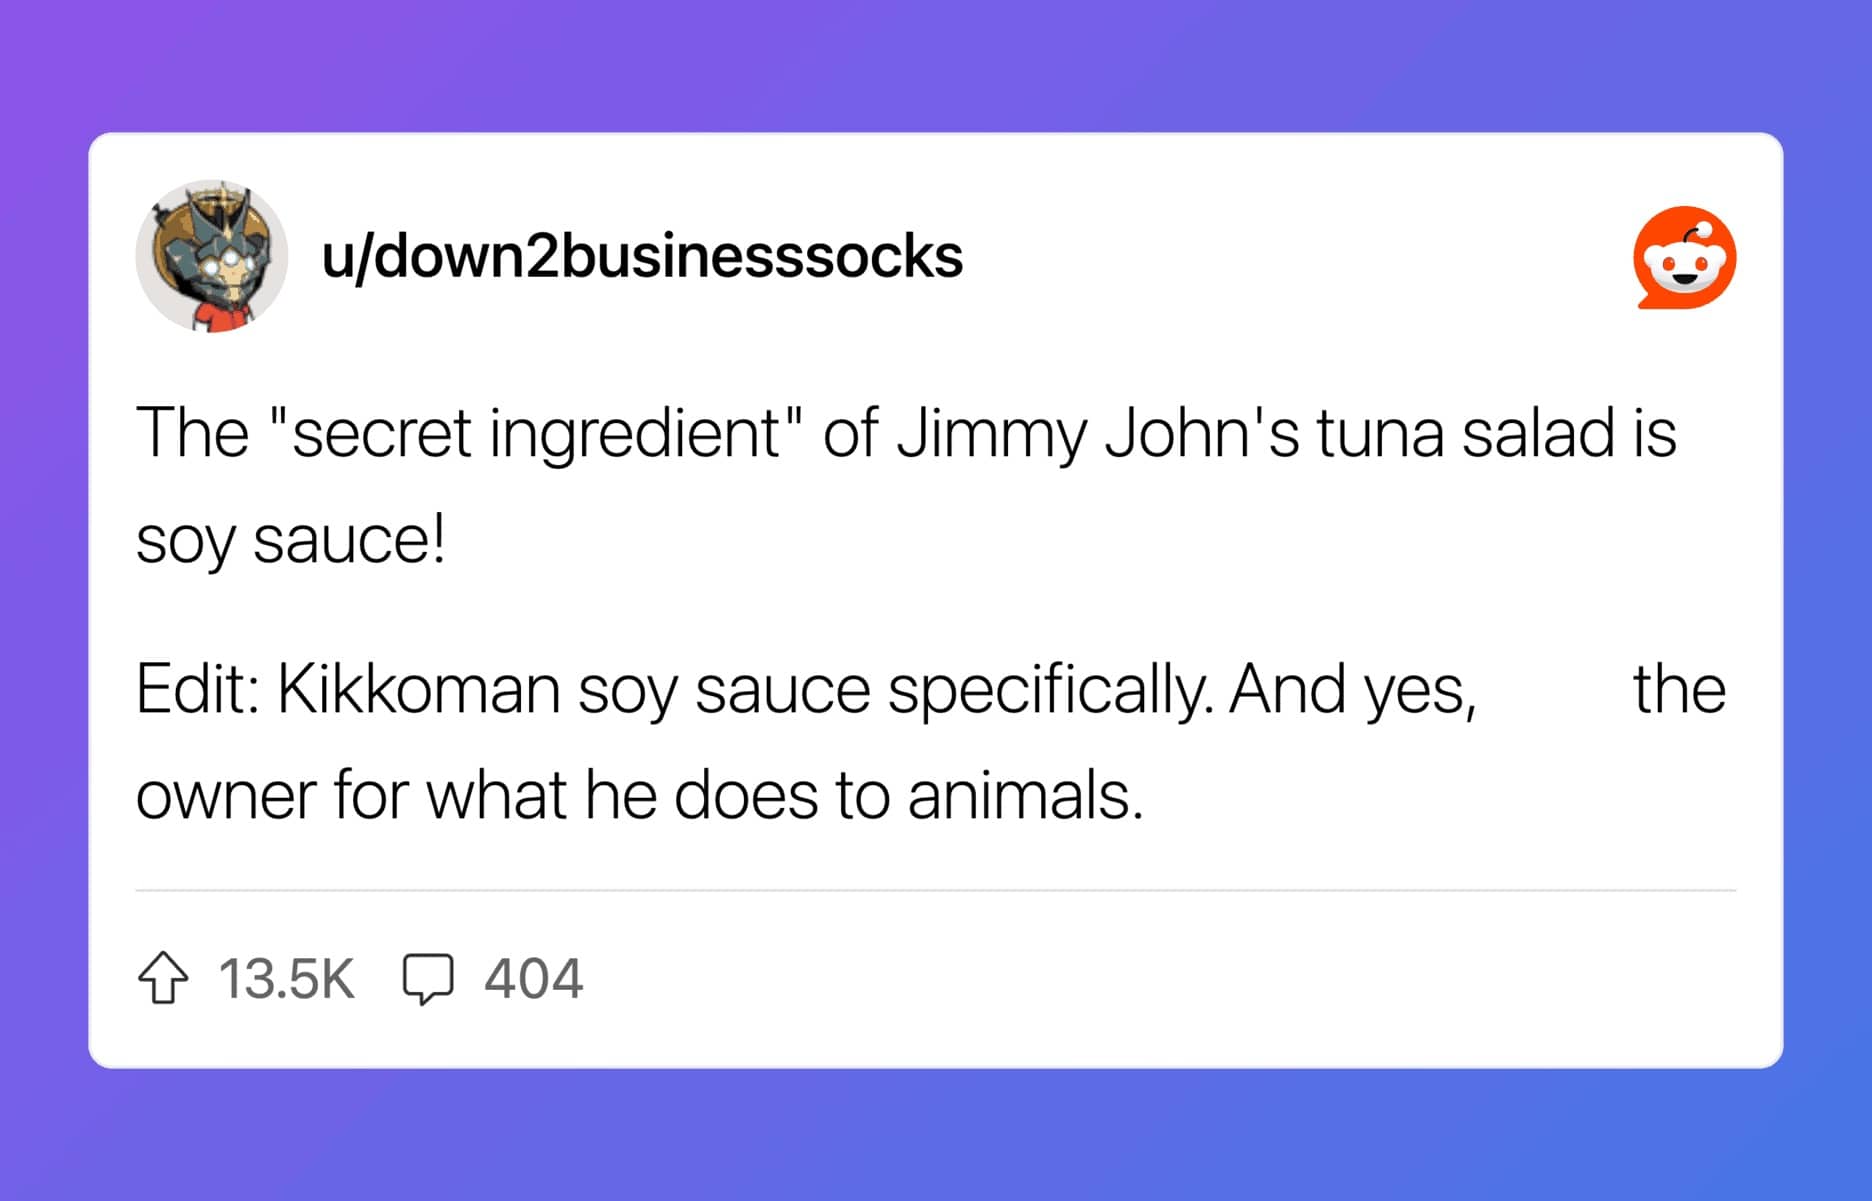Click the word "animals." ending the post
This screenshot has width=1872, height=1201.
click(1025, 796)
